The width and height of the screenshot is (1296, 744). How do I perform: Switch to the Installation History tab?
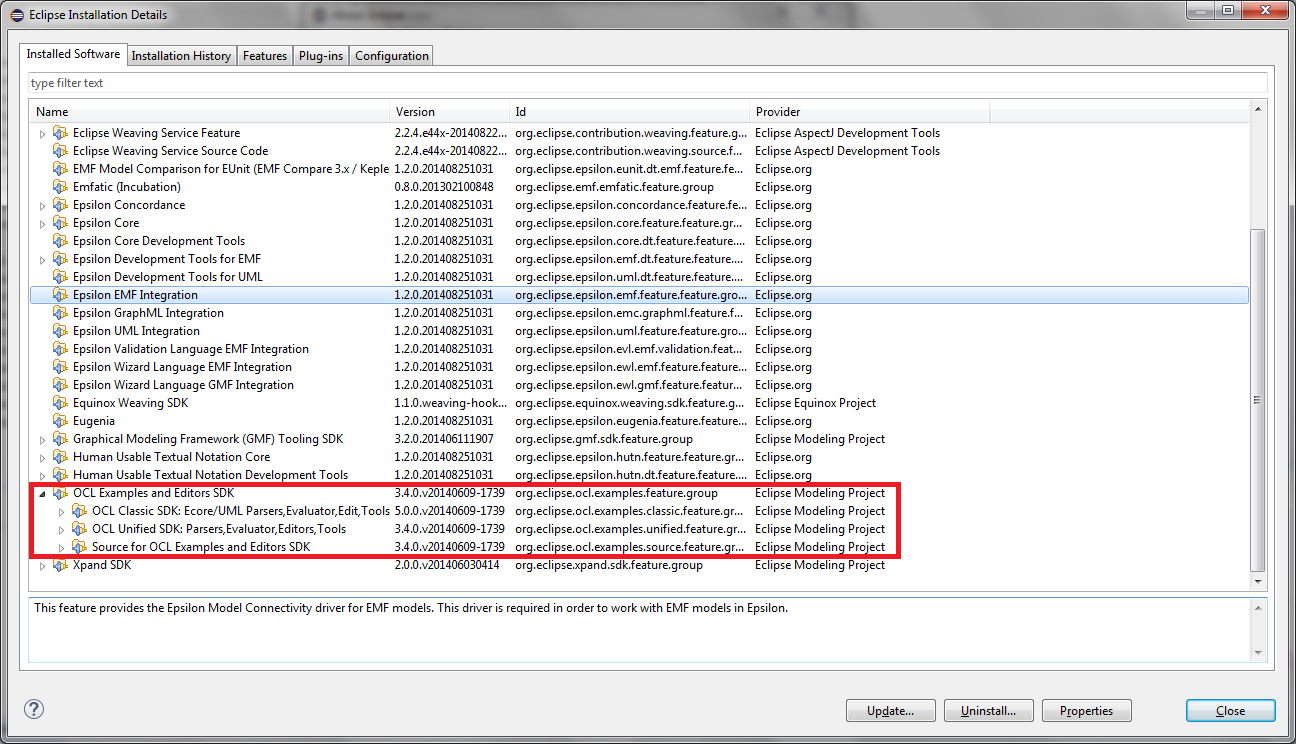(181, 56)
